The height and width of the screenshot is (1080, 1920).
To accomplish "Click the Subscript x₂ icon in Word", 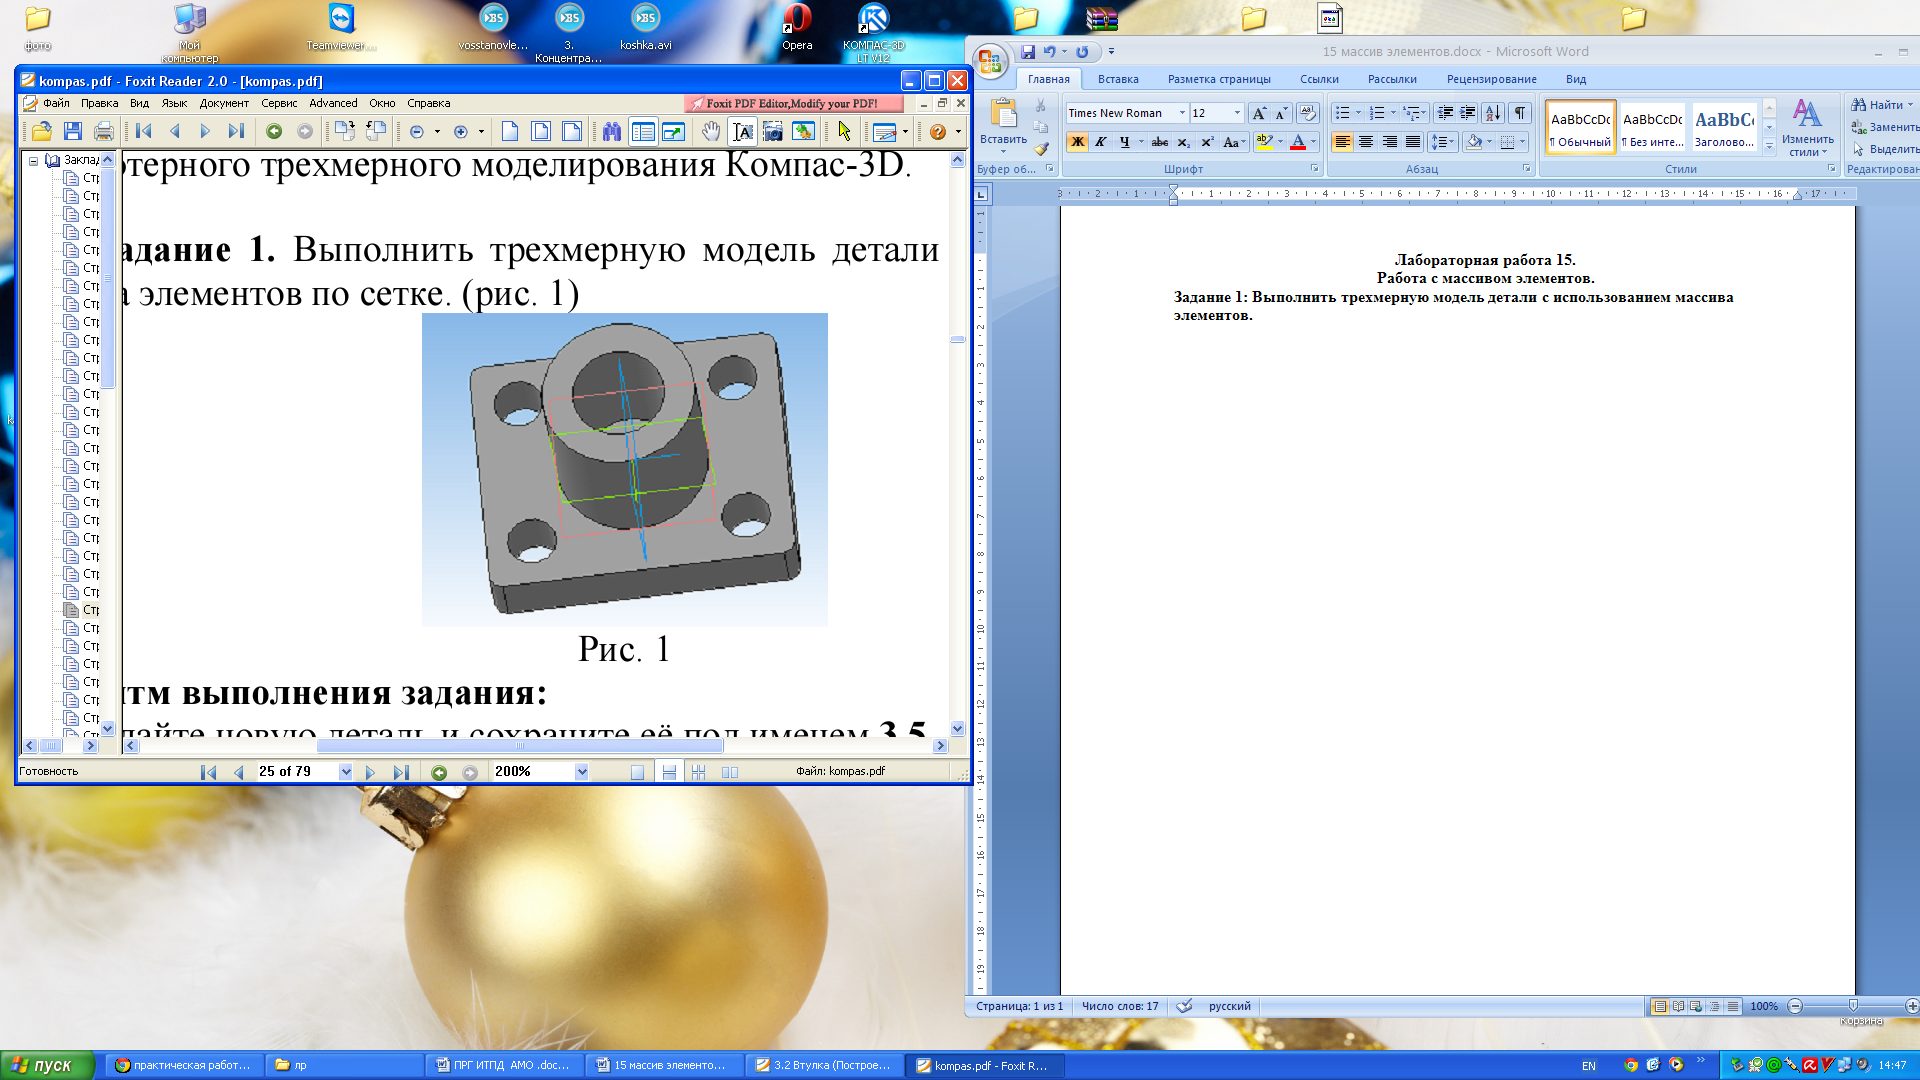I will 1184,142.
